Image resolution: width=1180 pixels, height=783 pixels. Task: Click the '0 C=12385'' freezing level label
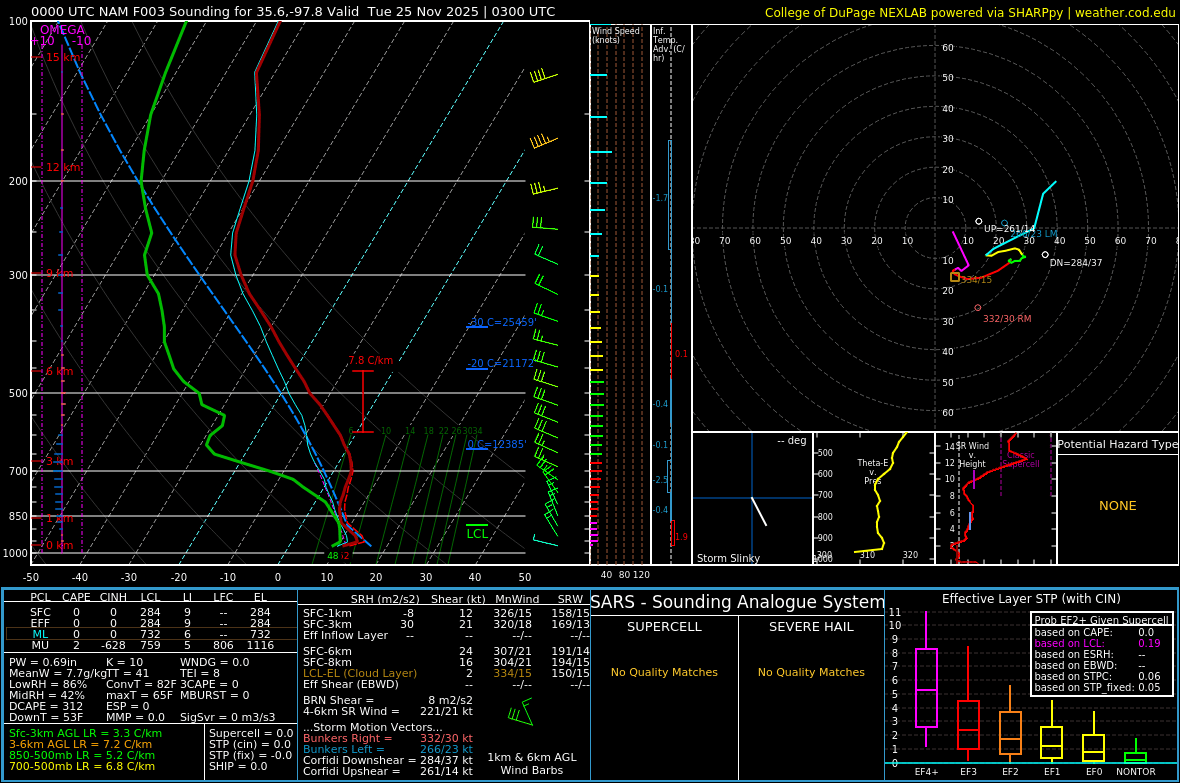(497, 444)
